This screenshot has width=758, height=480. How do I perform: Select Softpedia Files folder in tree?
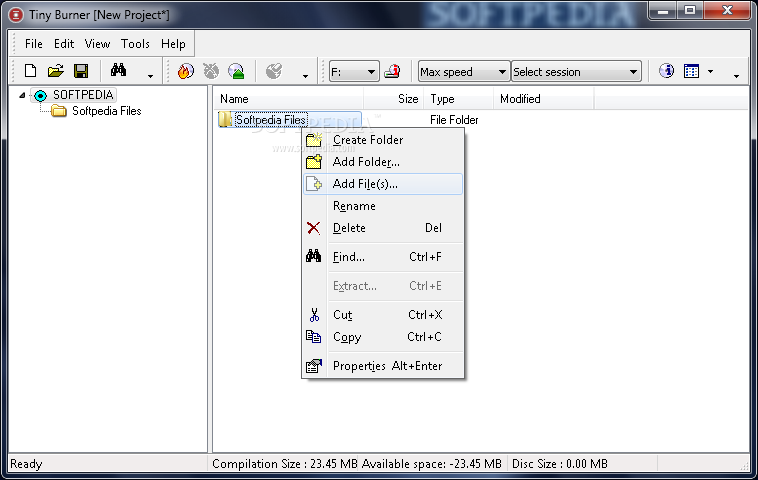coord(106,111)
